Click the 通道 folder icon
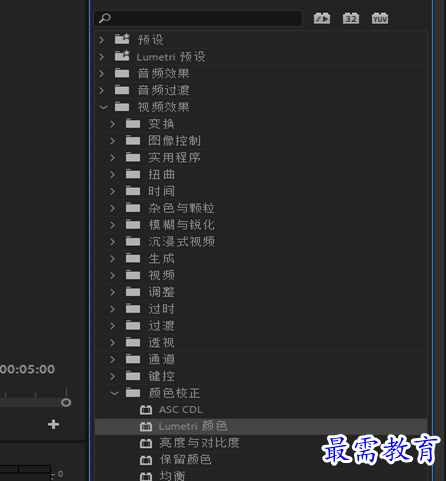 coord(133,359)
